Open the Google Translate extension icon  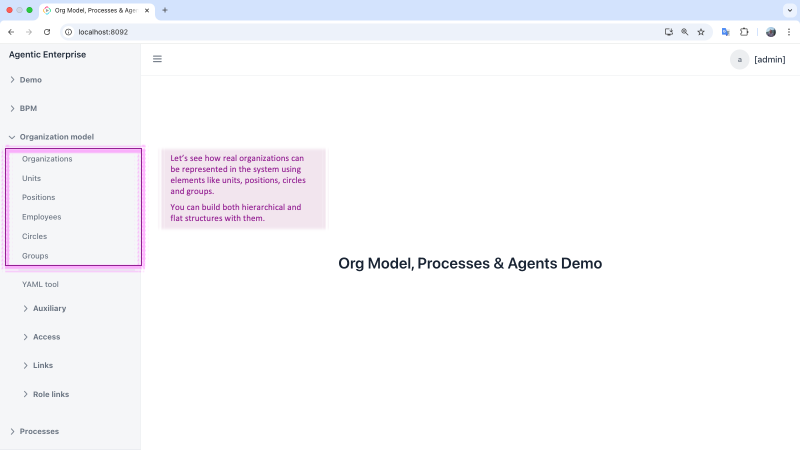coord(726,32)
